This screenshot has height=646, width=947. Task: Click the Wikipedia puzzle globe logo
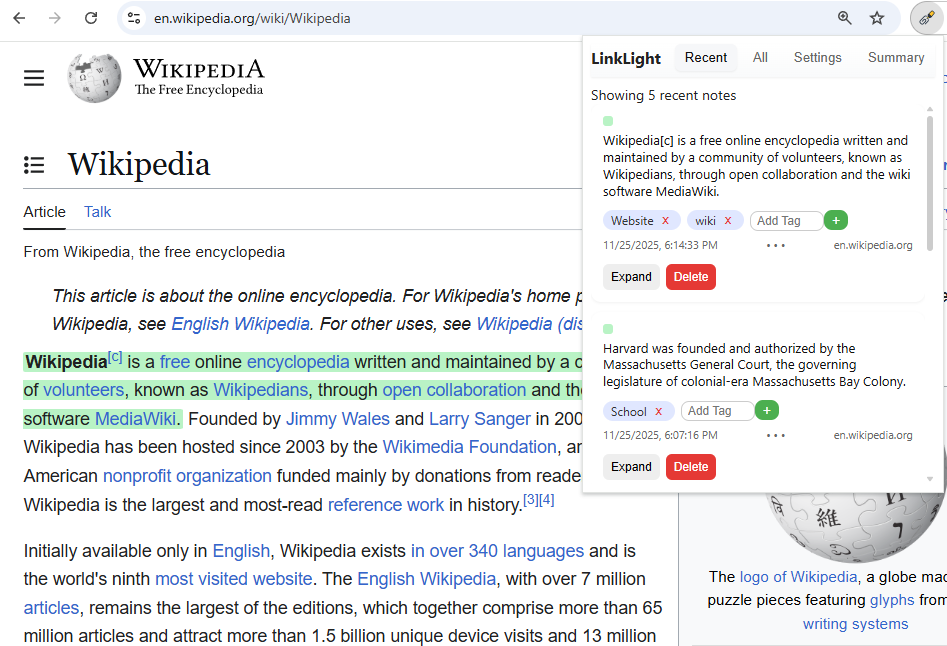(x=93, y=77)
